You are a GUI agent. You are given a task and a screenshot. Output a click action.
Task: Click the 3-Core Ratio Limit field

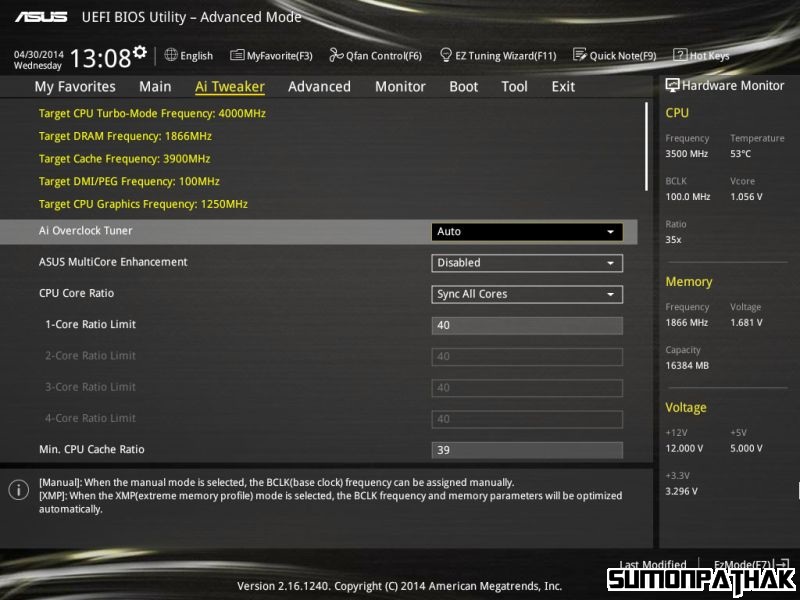527,388
